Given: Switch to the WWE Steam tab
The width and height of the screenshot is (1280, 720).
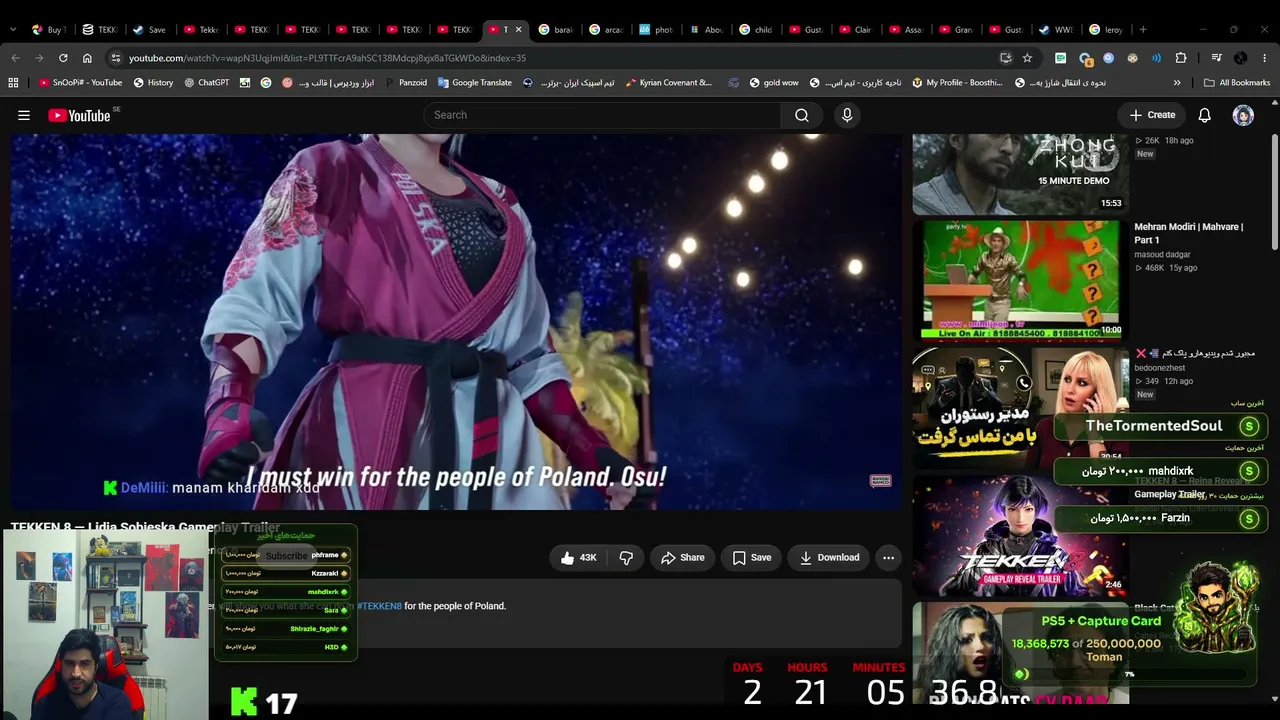Looking at the screenshot, I should tap(1057, 30).
